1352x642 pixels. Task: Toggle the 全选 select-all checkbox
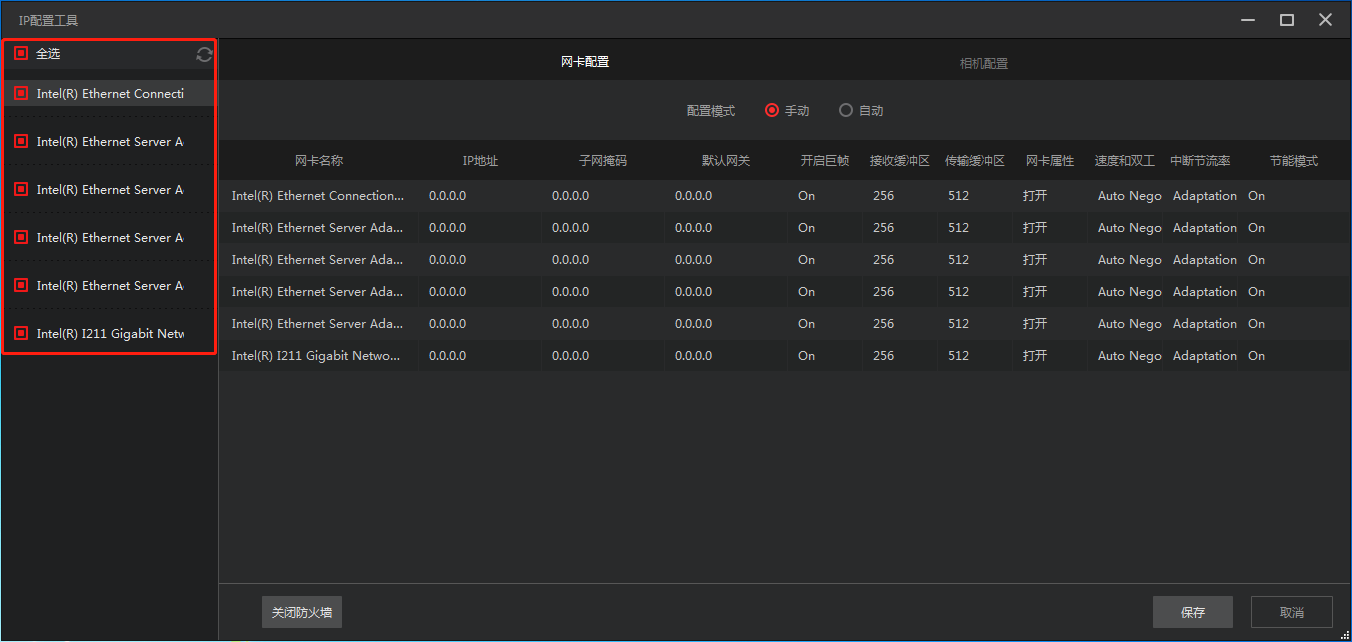coord(21,53)
